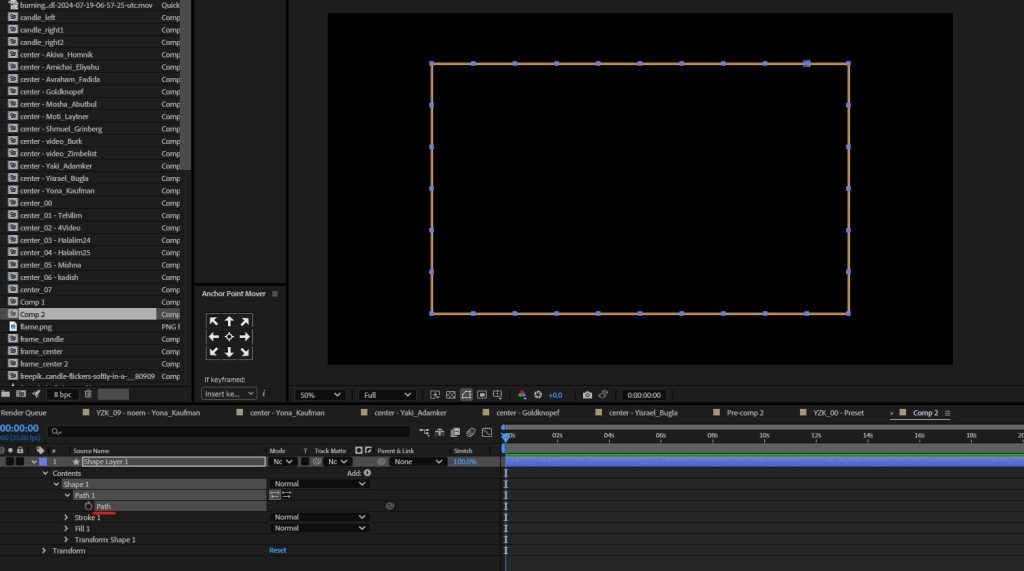Click the 8 bpc color depth button
The height and width of the screenshot is (571, 1024).
click(x=63, y=395)
